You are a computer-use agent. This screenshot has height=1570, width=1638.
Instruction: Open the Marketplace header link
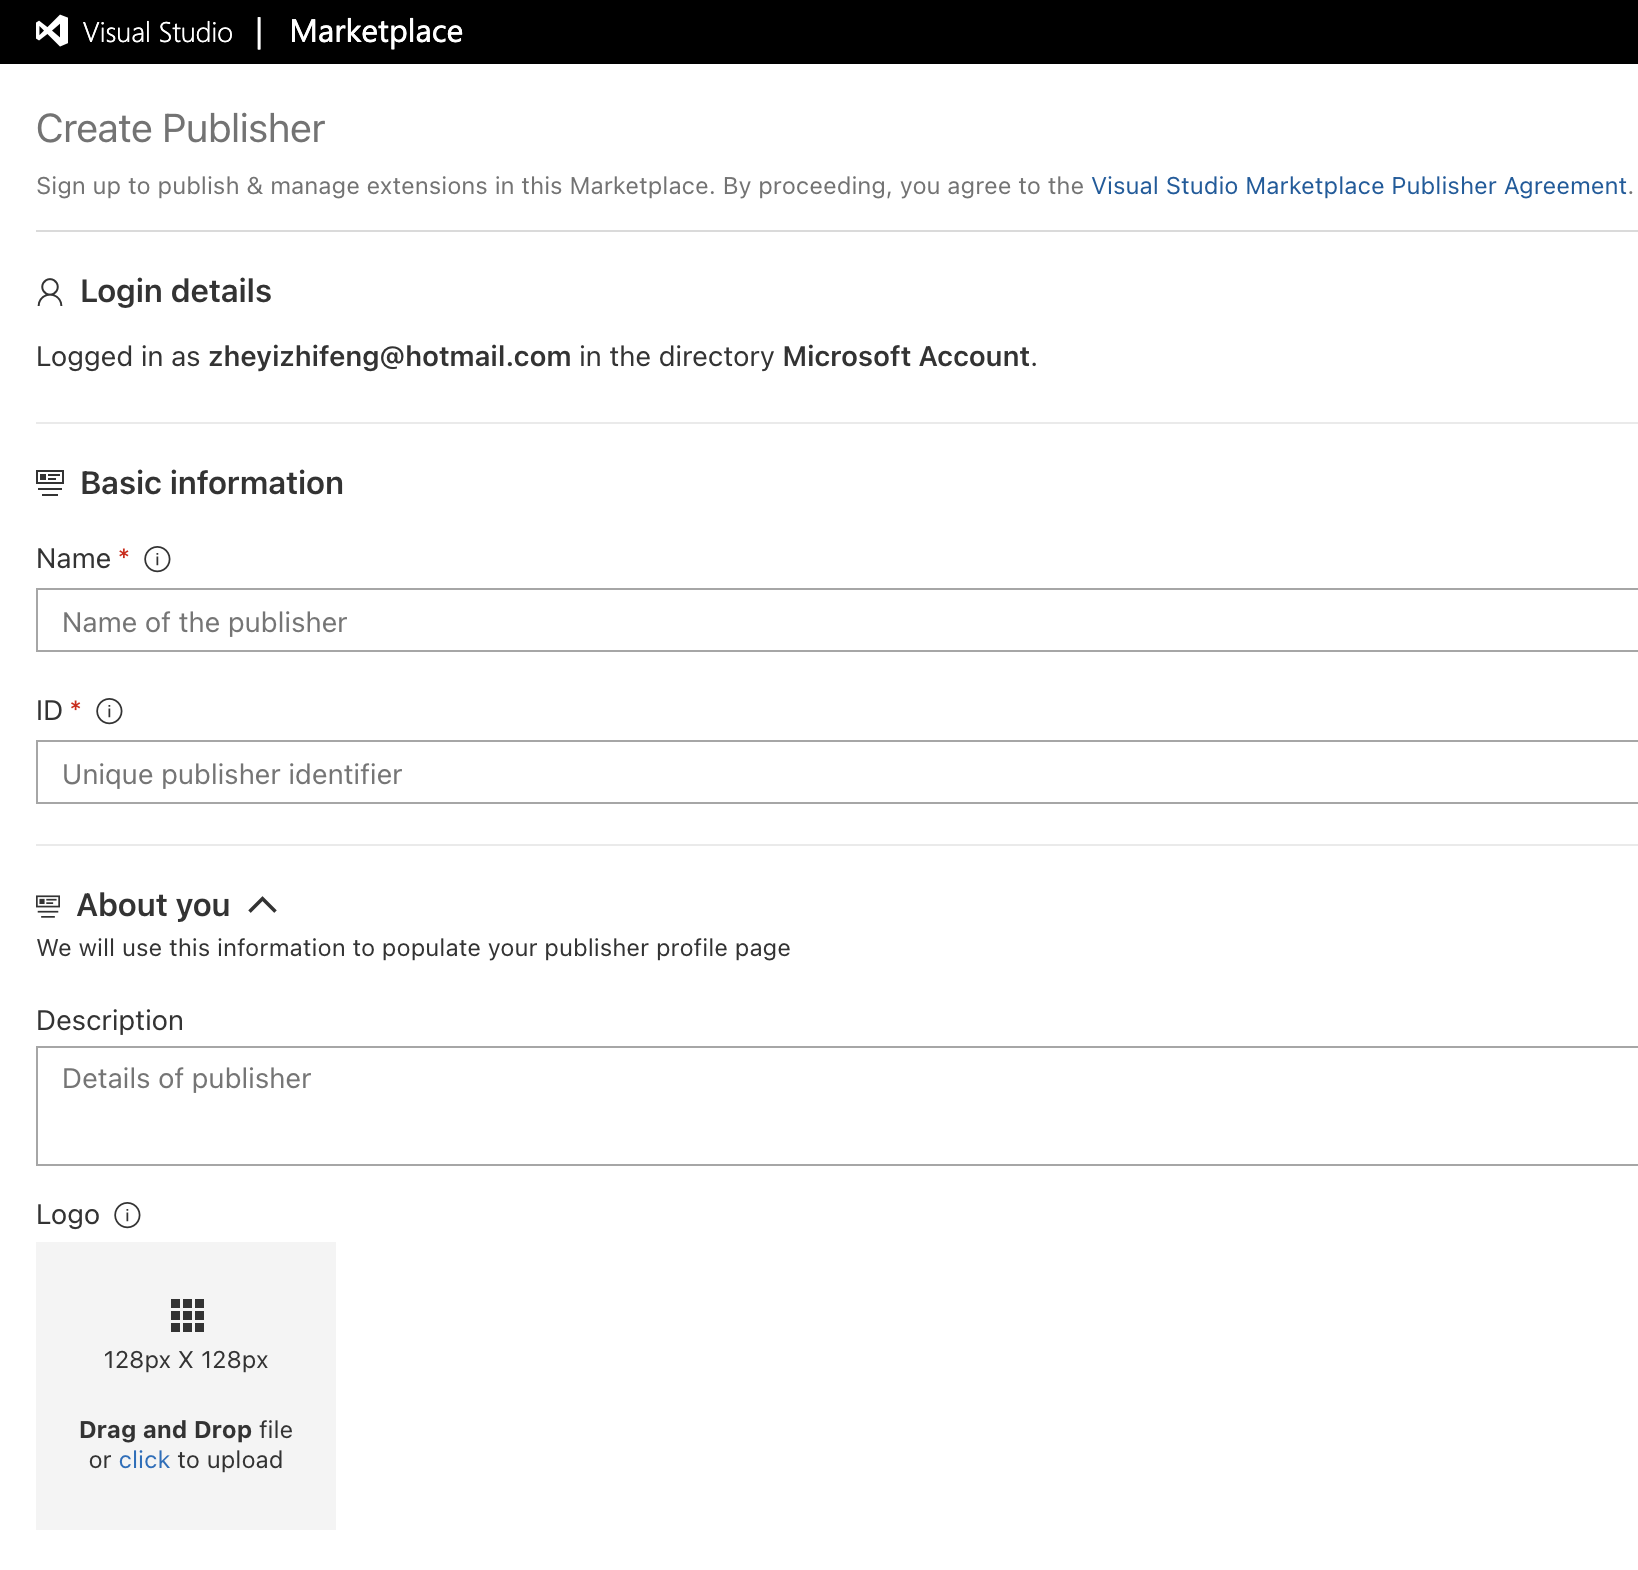(376, 32)
